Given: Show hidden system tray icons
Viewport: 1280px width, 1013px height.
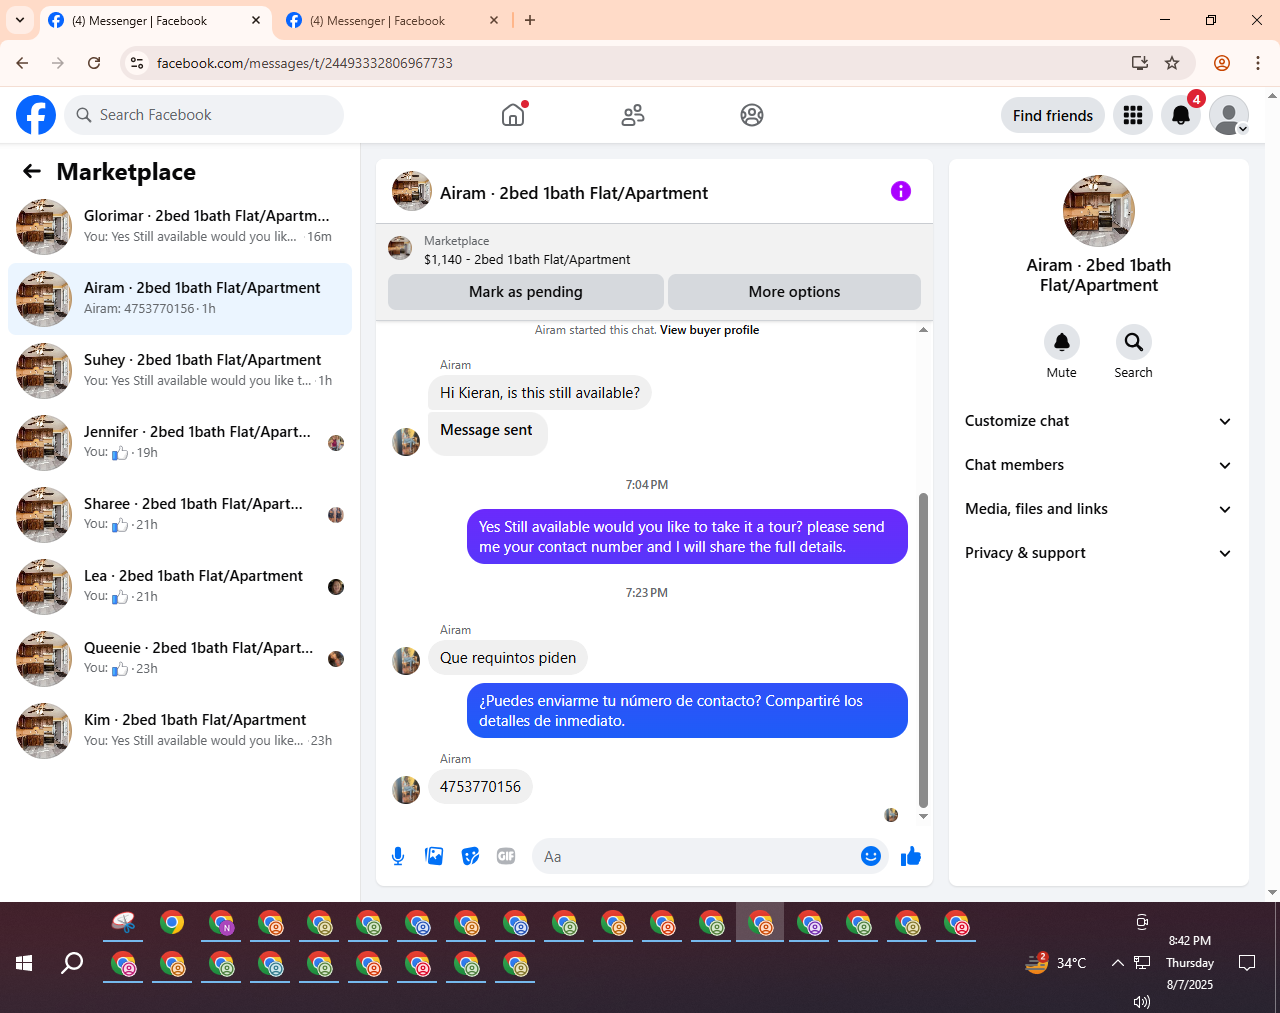Looking at the screenshot, I should pos(1117,963).
